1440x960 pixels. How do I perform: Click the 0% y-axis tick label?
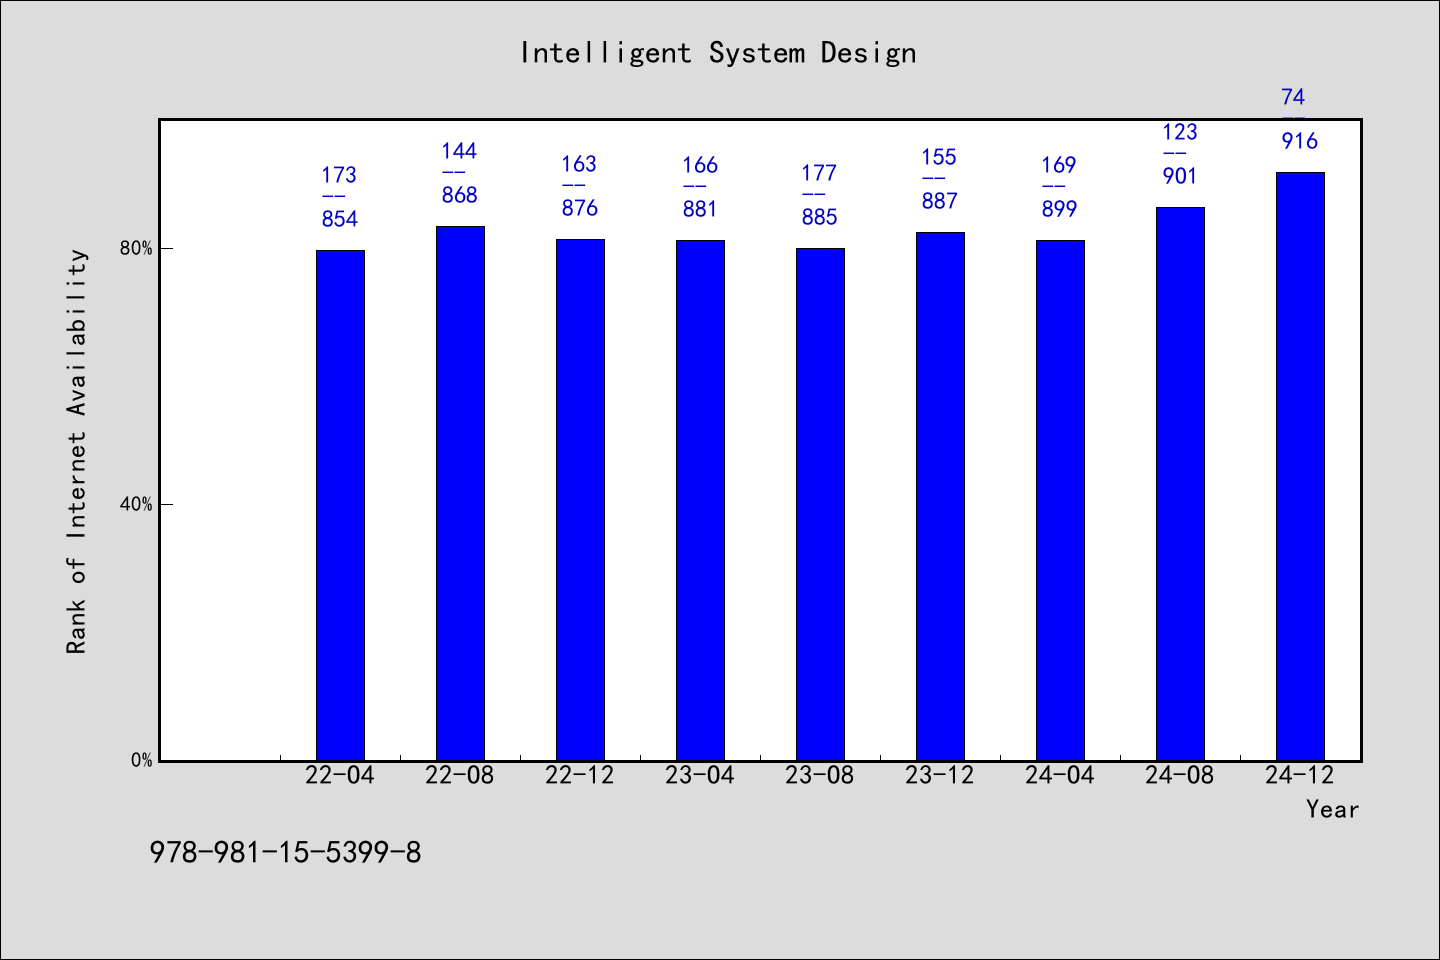pyautogui.click(x=141, y=760)
